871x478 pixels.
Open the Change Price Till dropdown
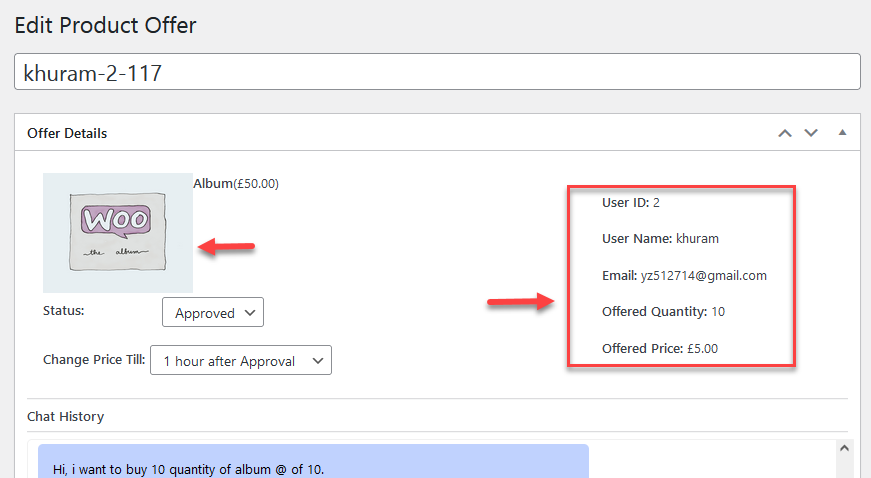pos(241,360)
